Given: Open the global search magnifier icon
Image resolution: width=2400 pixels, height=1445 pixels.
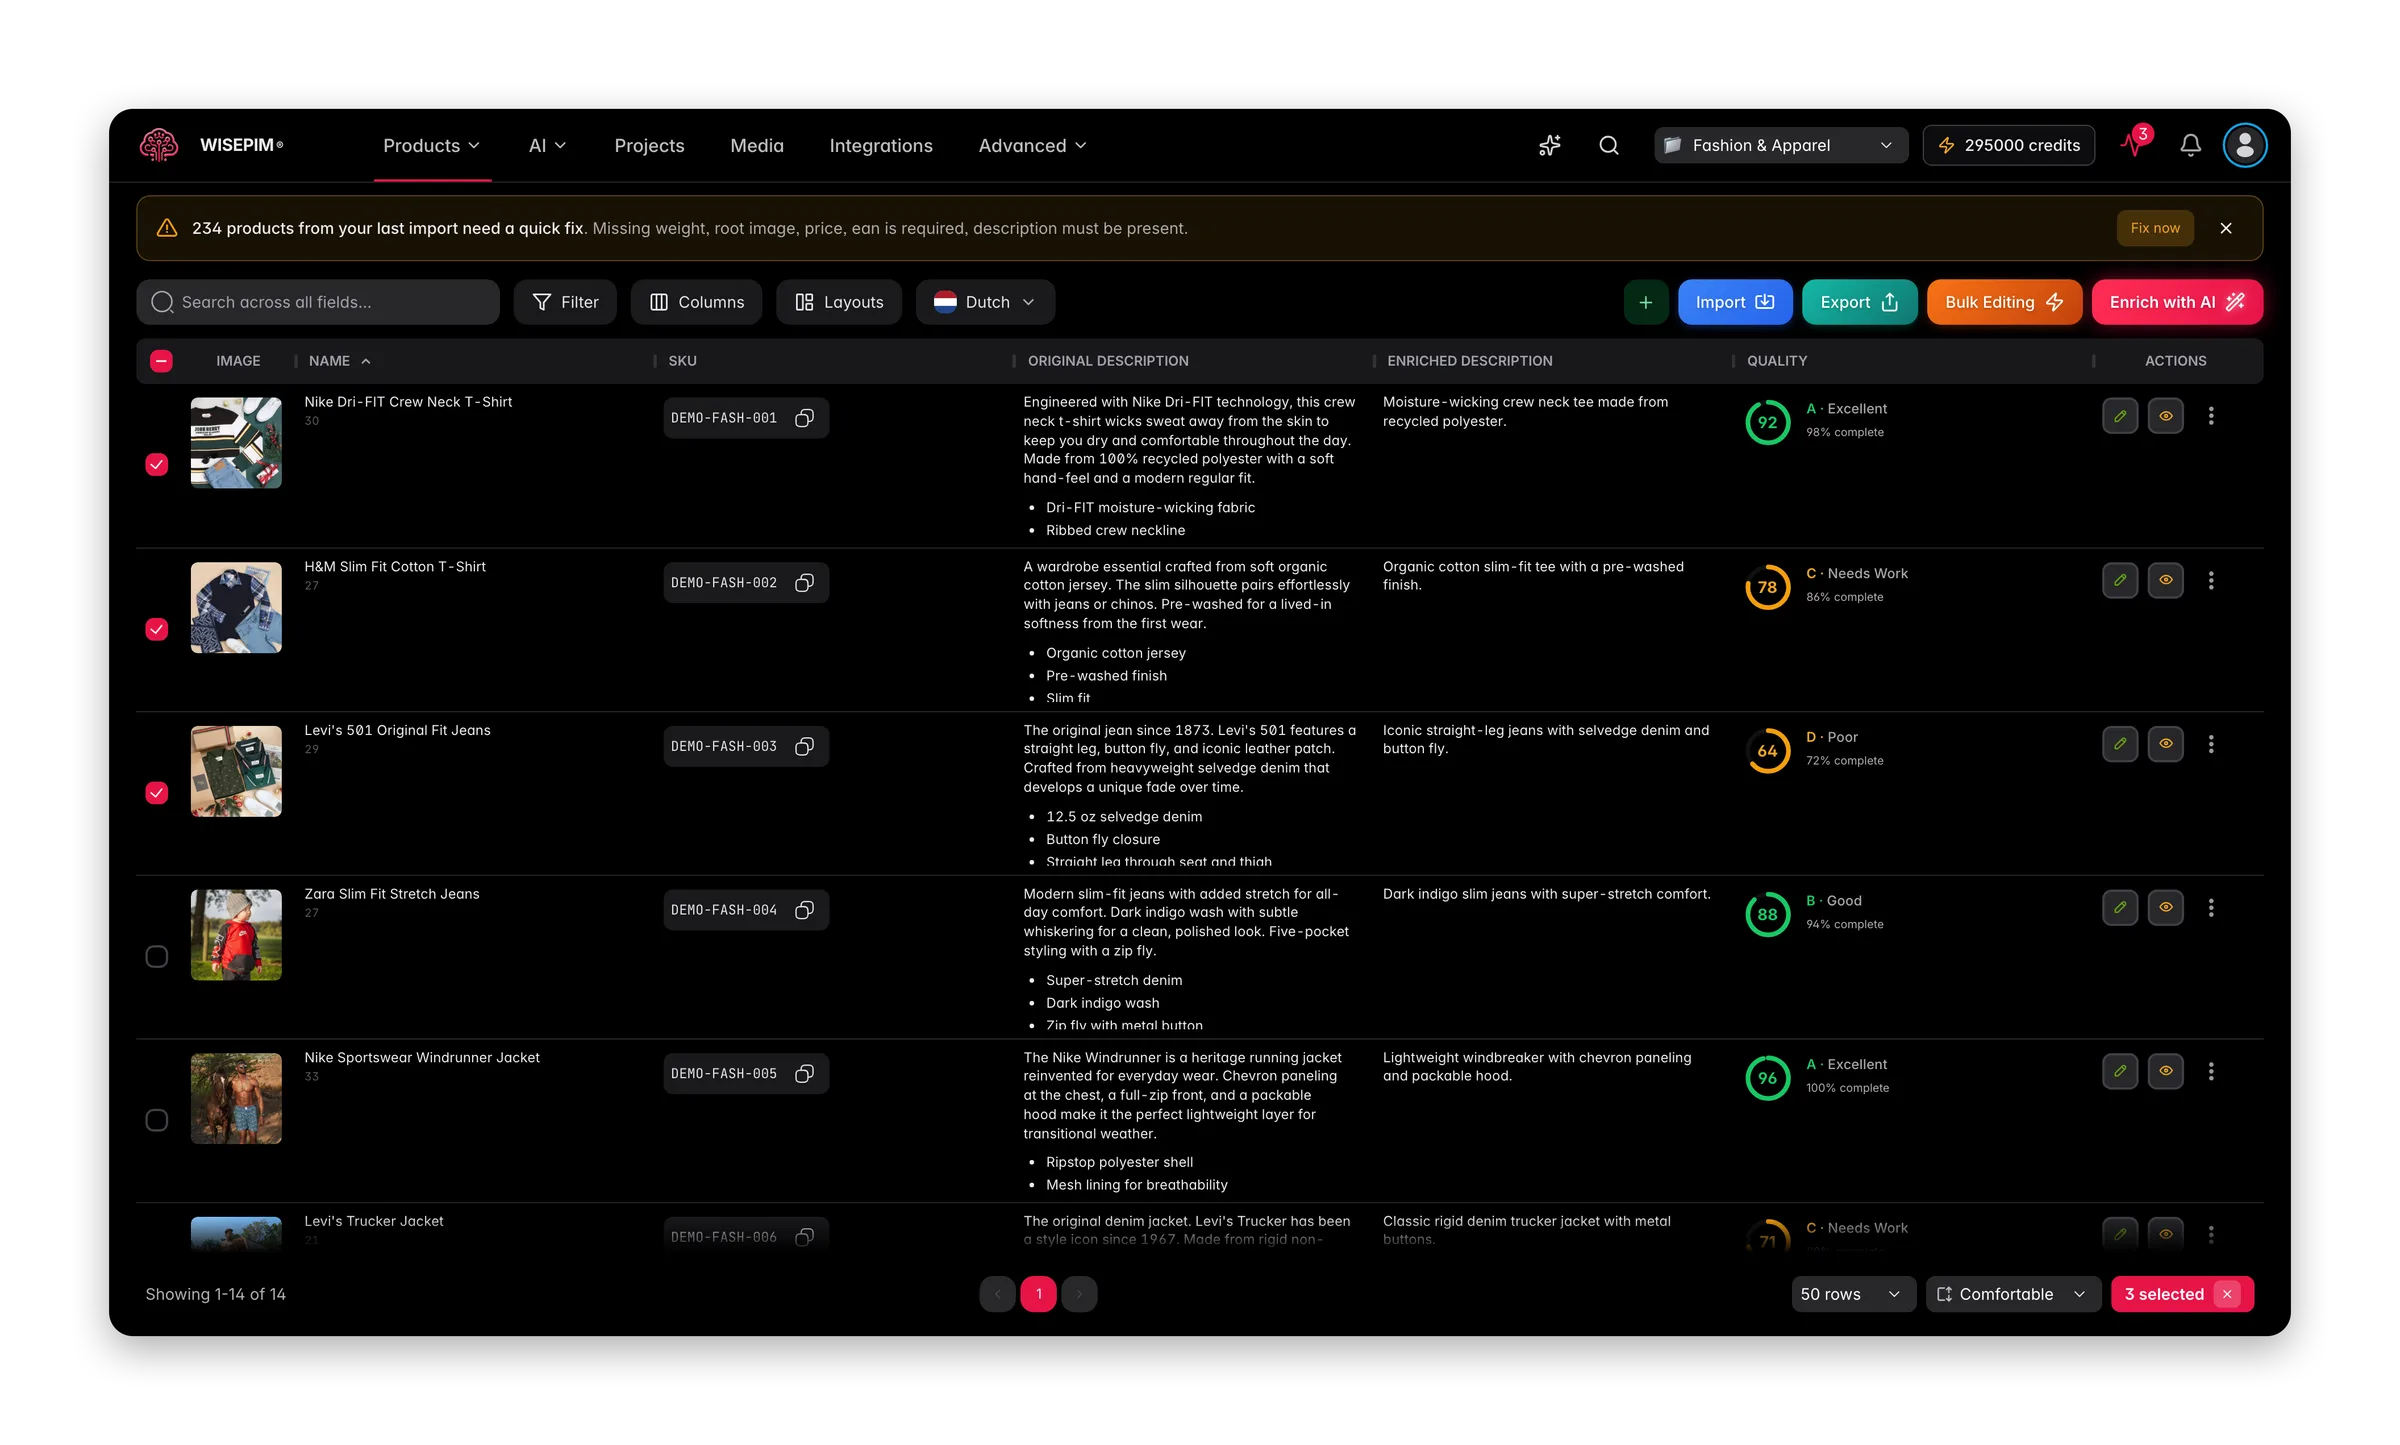Looking at the screenshot, I should point(1609,146).
